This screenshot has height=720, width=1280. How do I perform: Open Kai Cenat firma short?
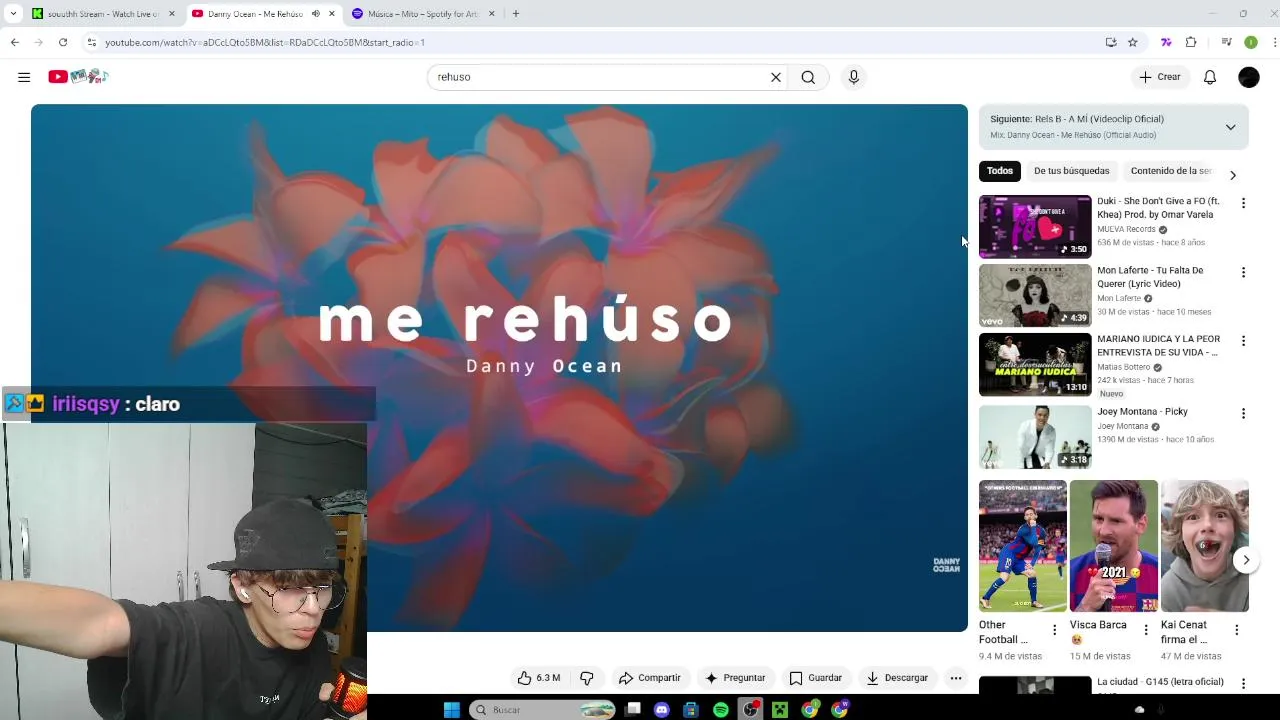point(1205,546)
